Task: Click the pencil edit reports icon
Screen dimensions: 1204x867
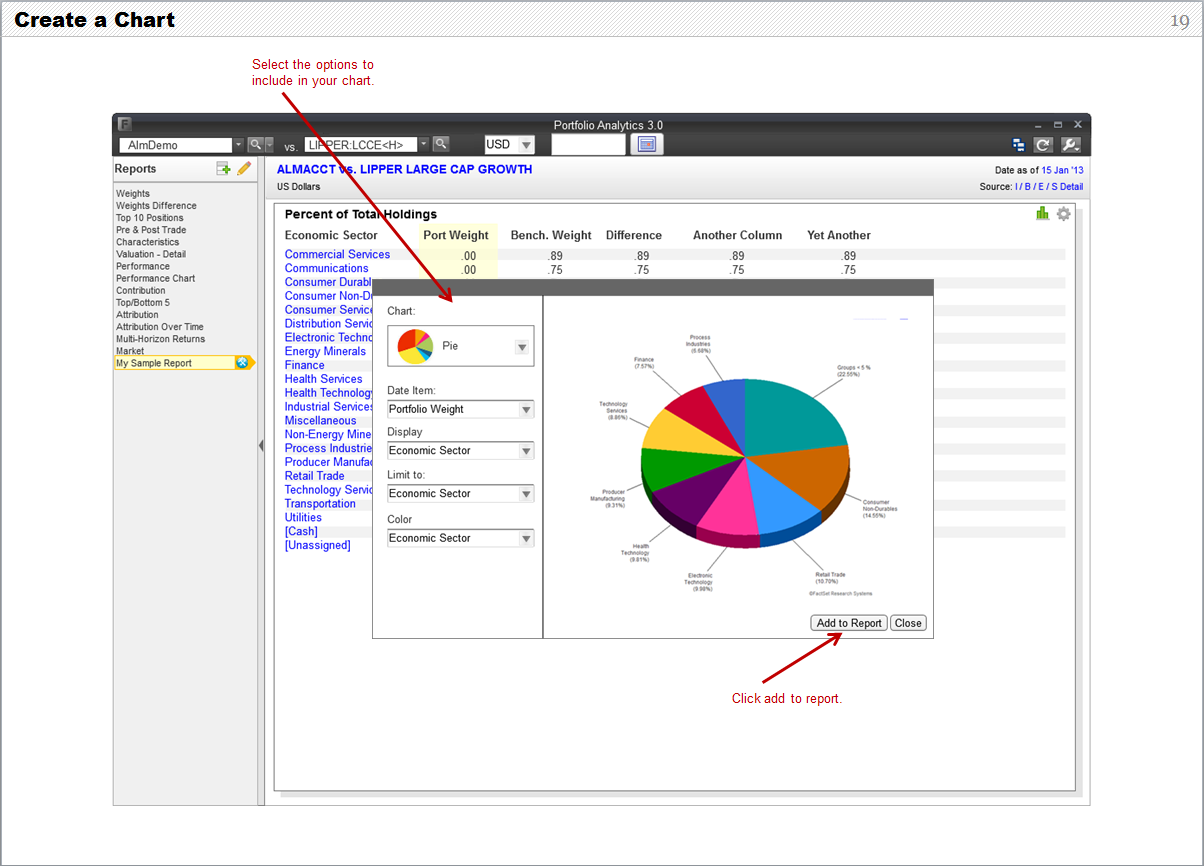Action: coord(244,169)
